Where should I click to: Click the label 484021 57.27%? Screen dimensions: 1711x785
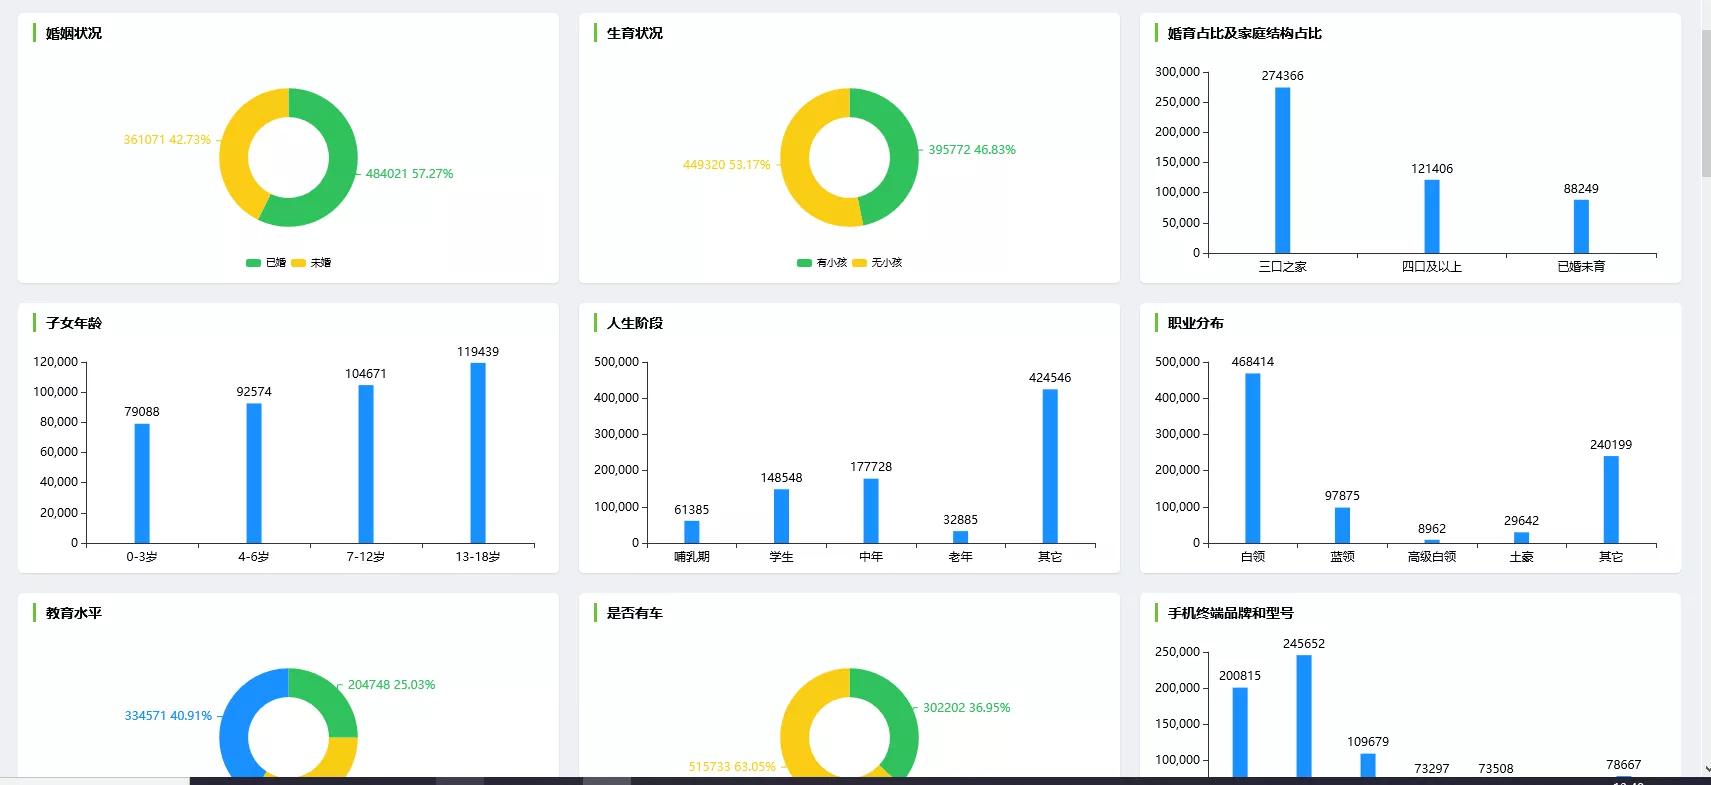(409, 174)
